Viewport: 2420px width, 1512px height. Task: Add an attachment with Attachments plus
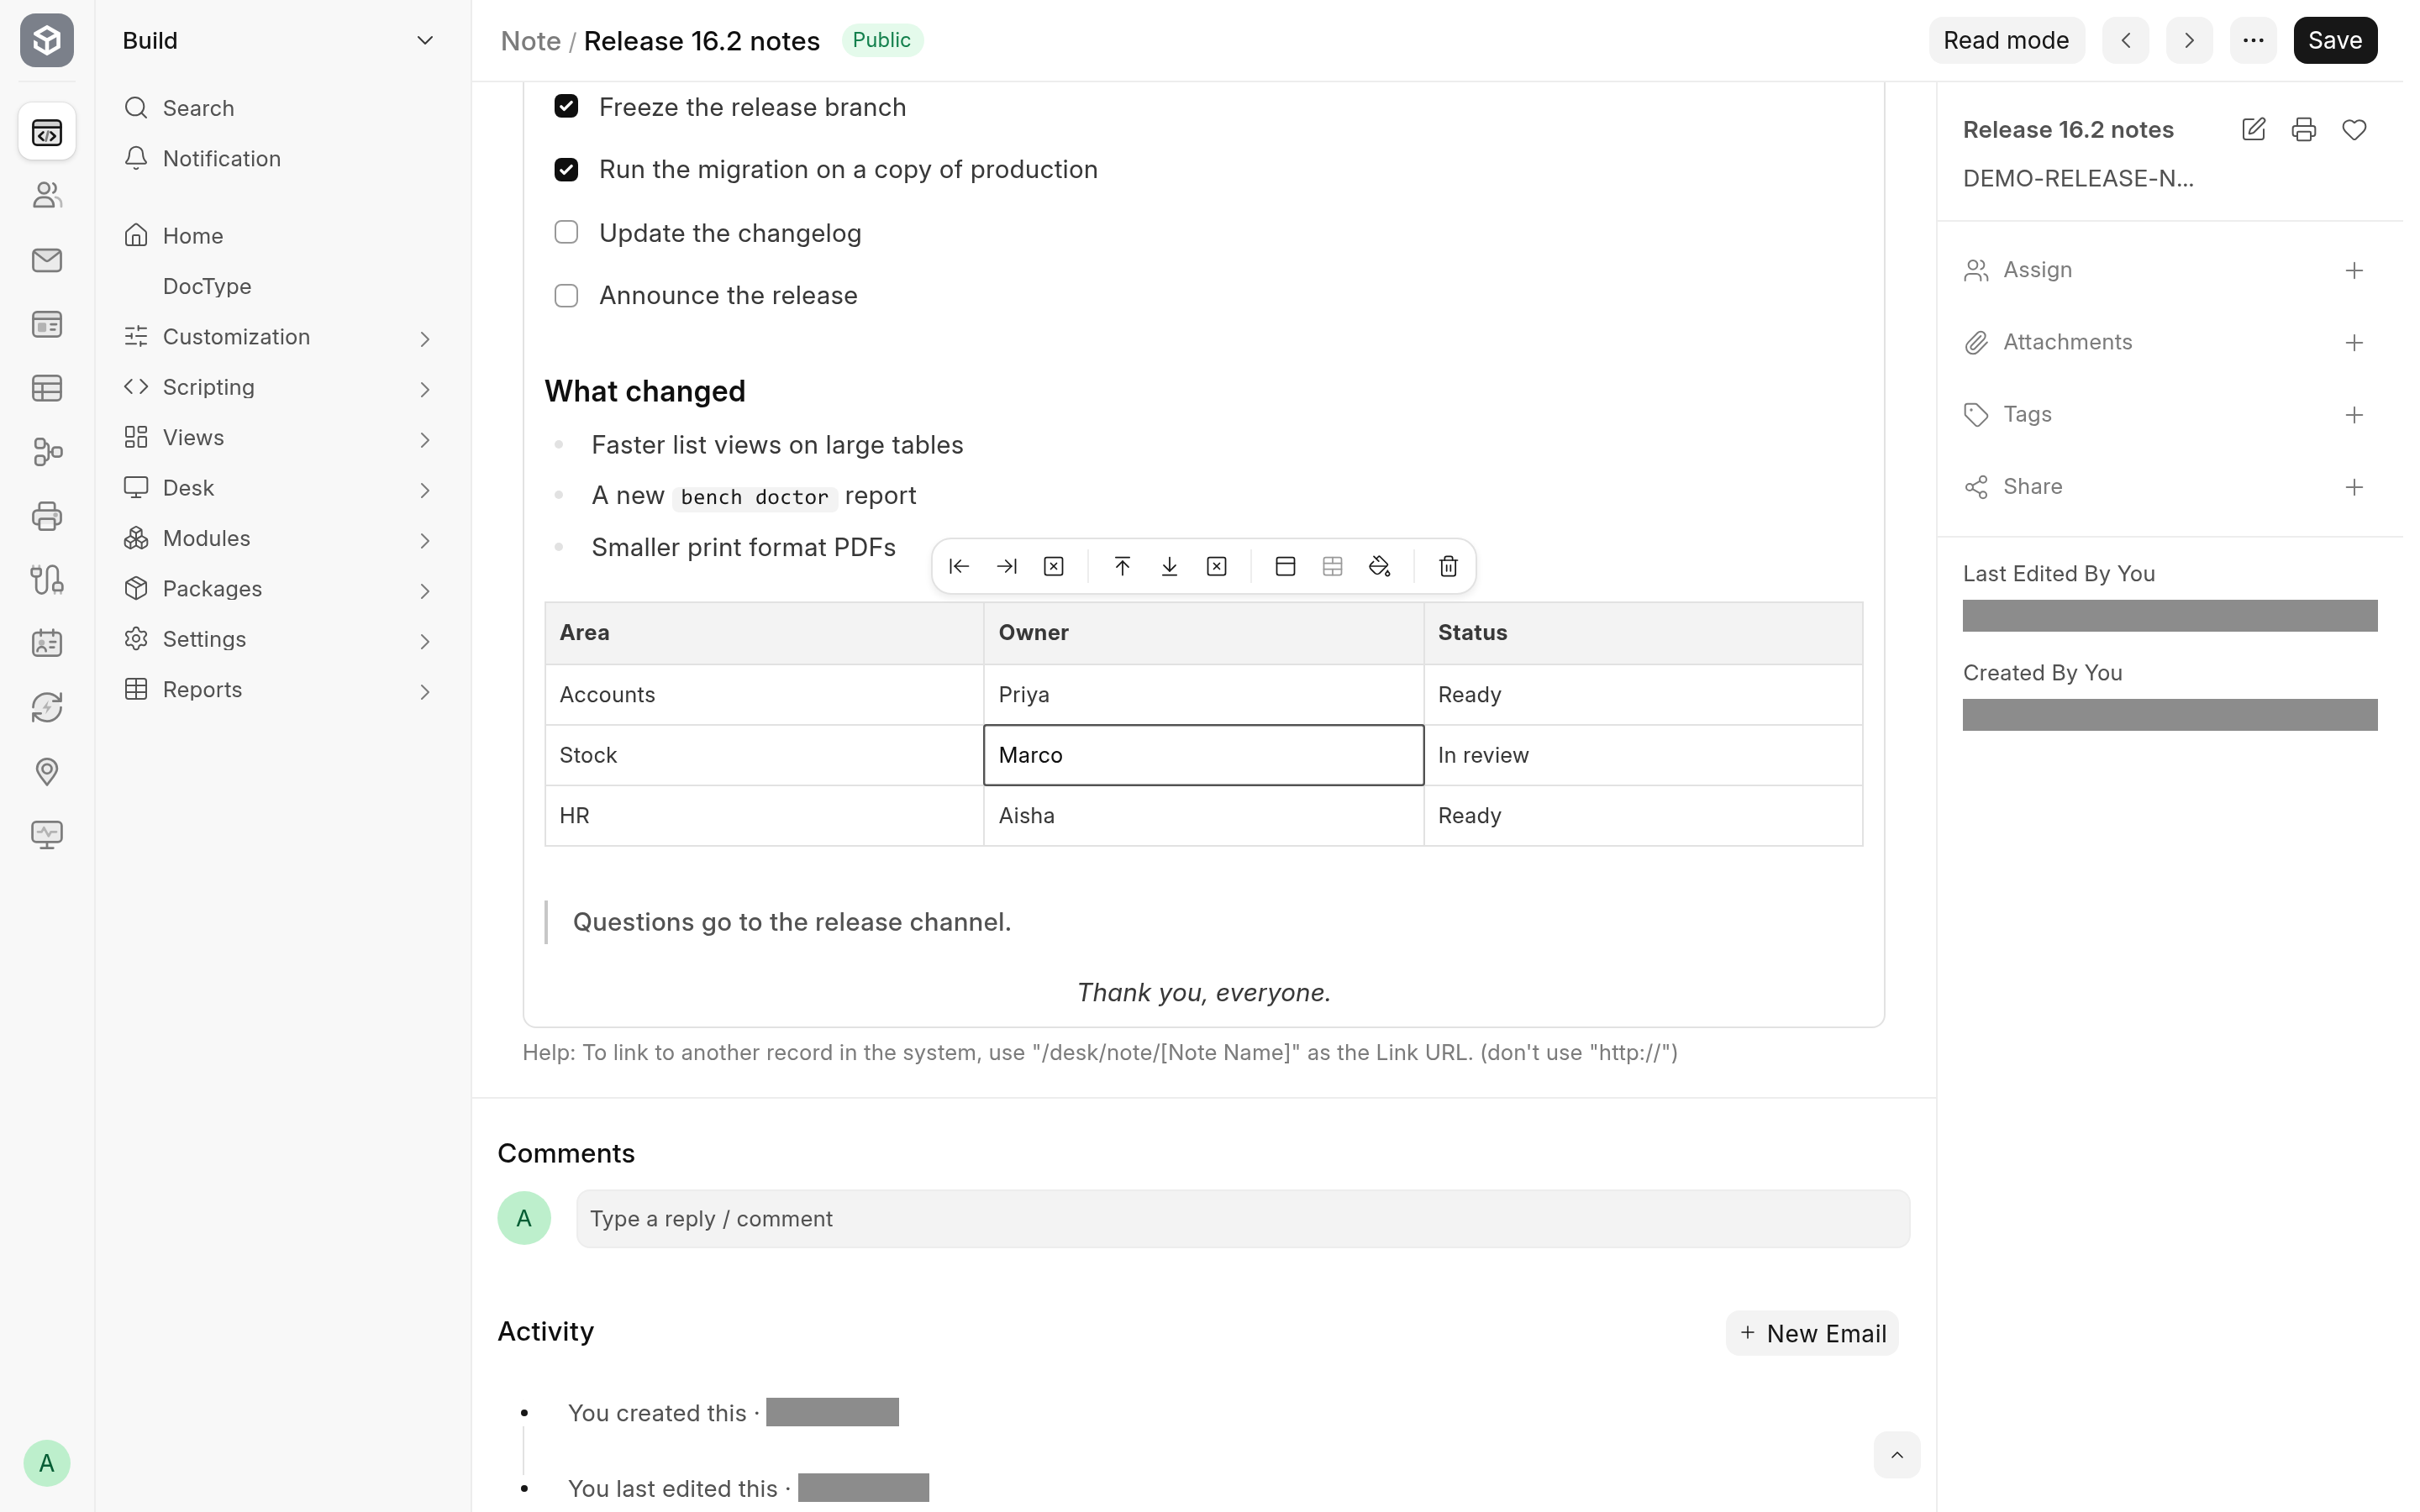point(2354,343)
